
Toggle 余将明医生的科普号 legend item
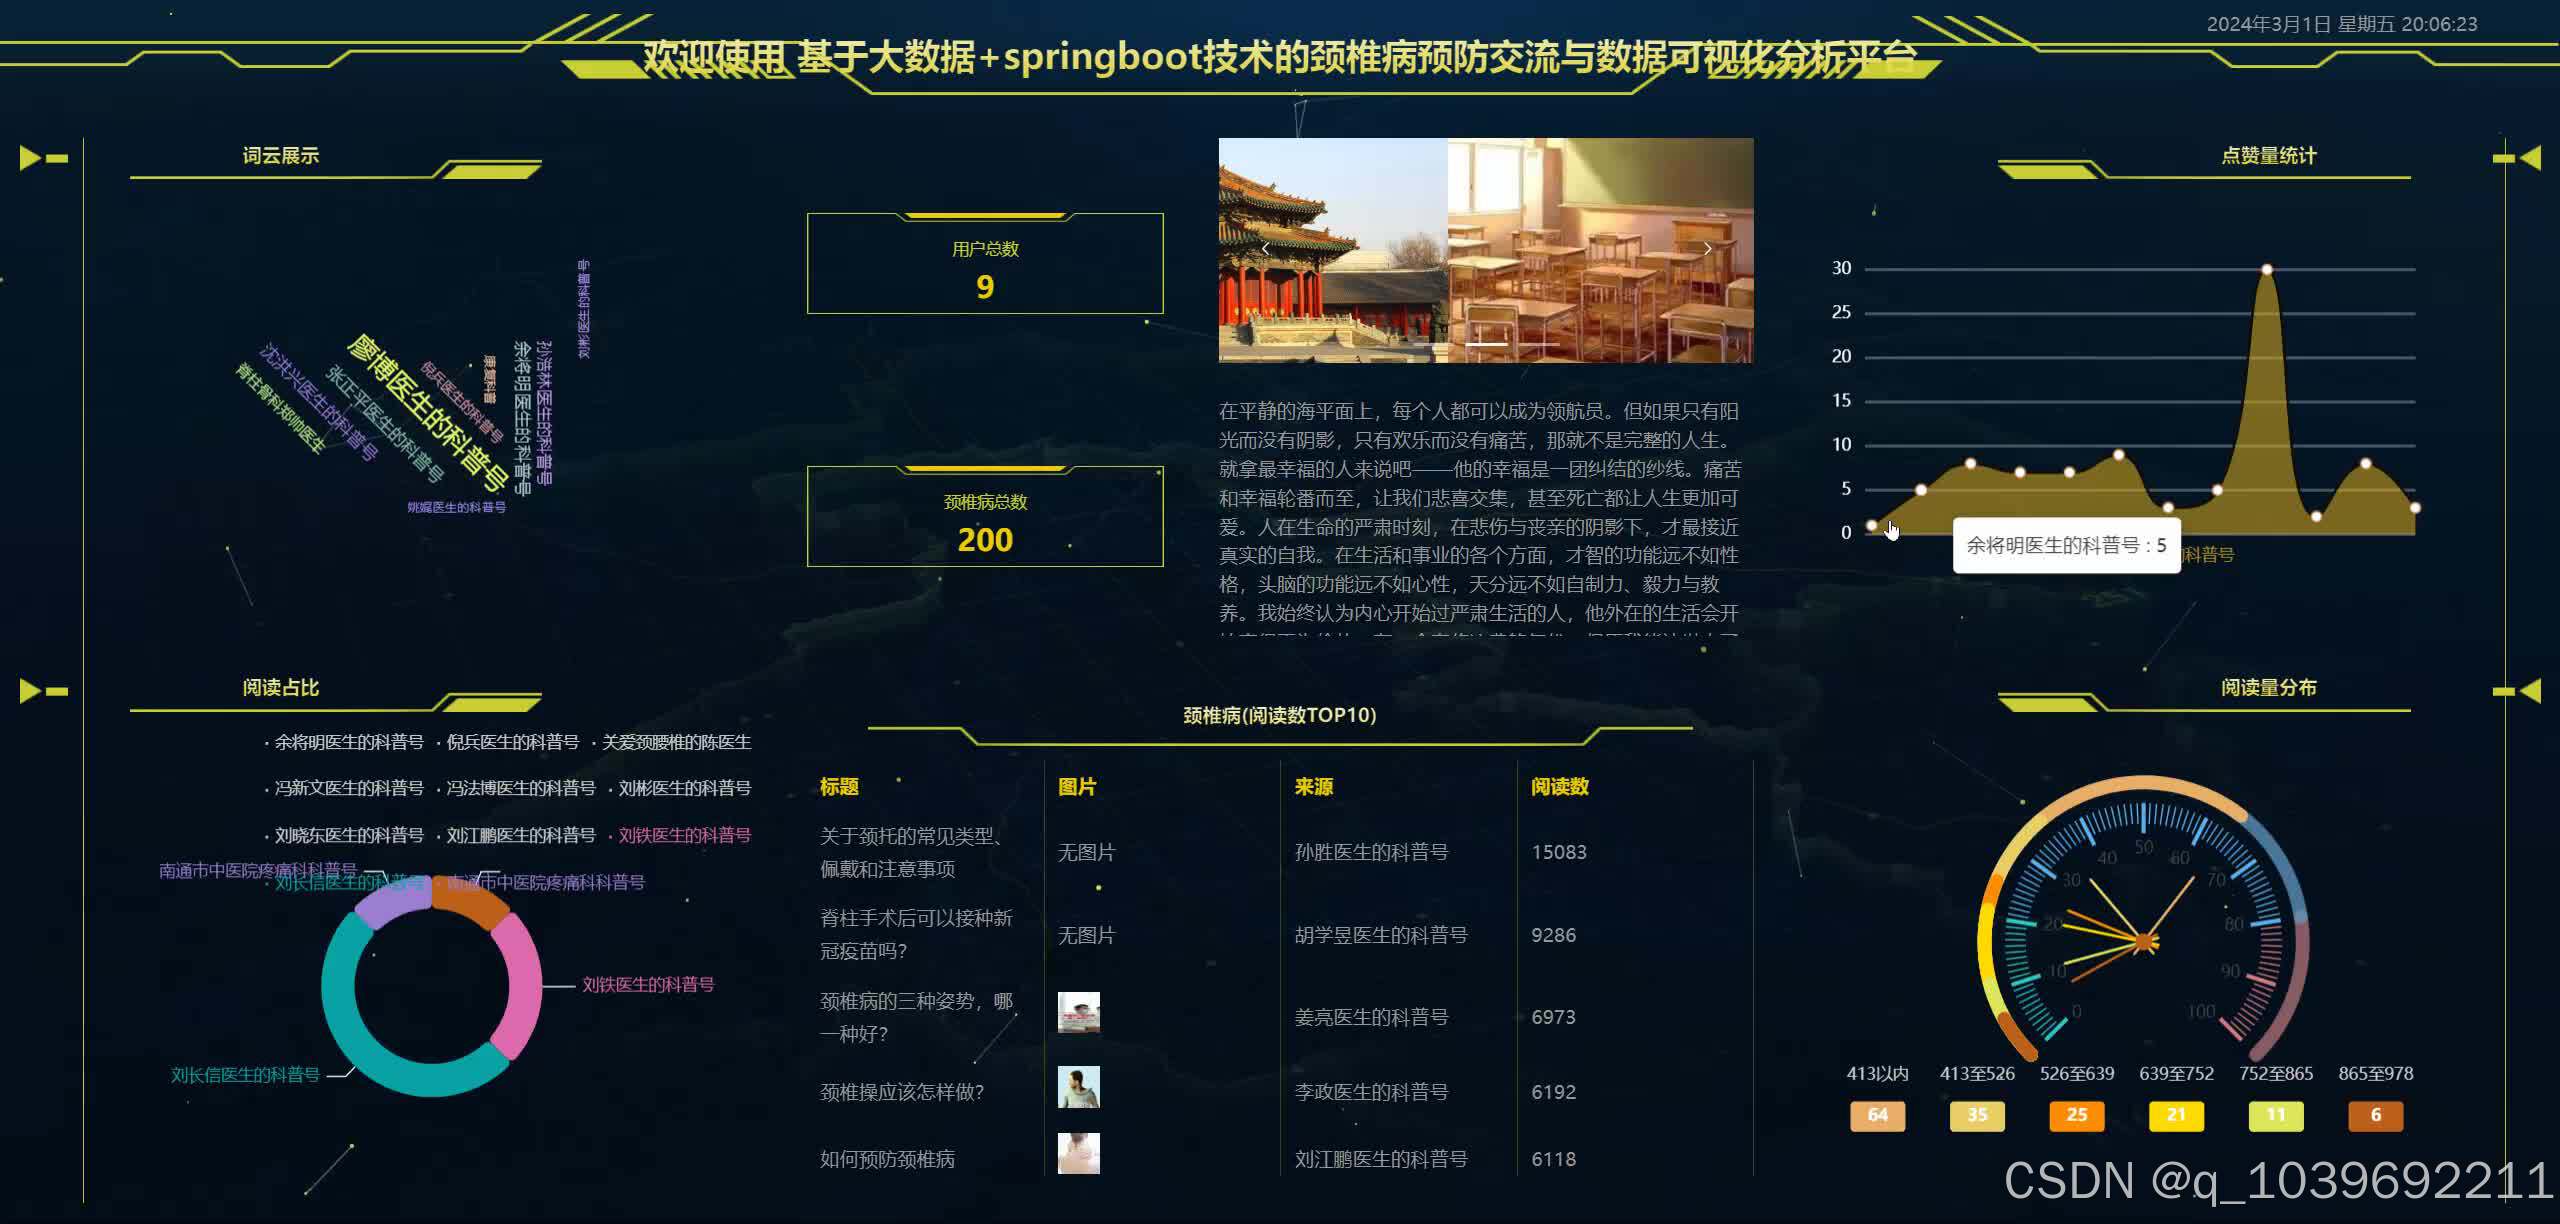348,742
